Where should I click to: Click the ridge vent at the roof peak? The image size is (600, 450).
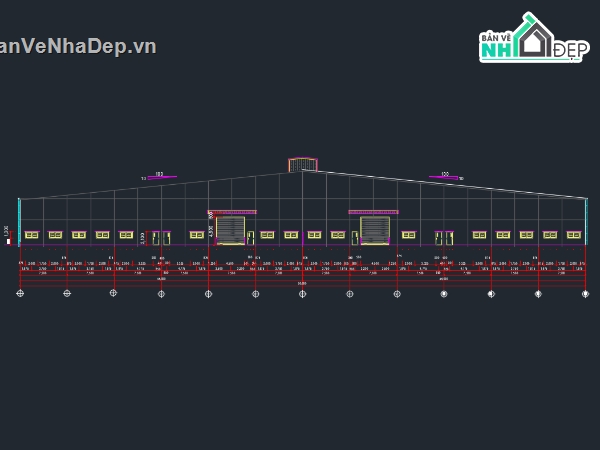[x=302, y=164]
